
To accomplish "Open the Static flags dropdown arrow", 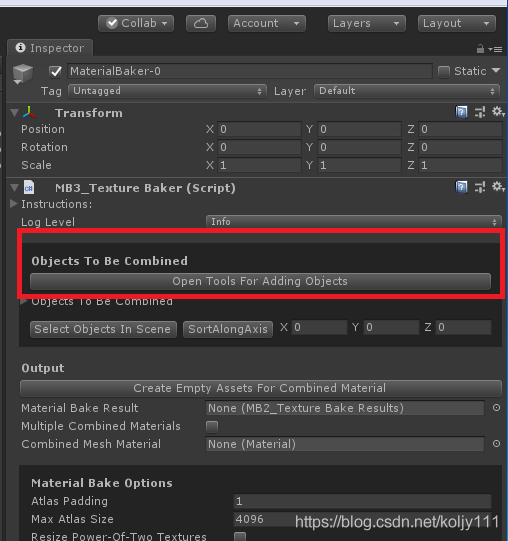I will tap(496, 71).
